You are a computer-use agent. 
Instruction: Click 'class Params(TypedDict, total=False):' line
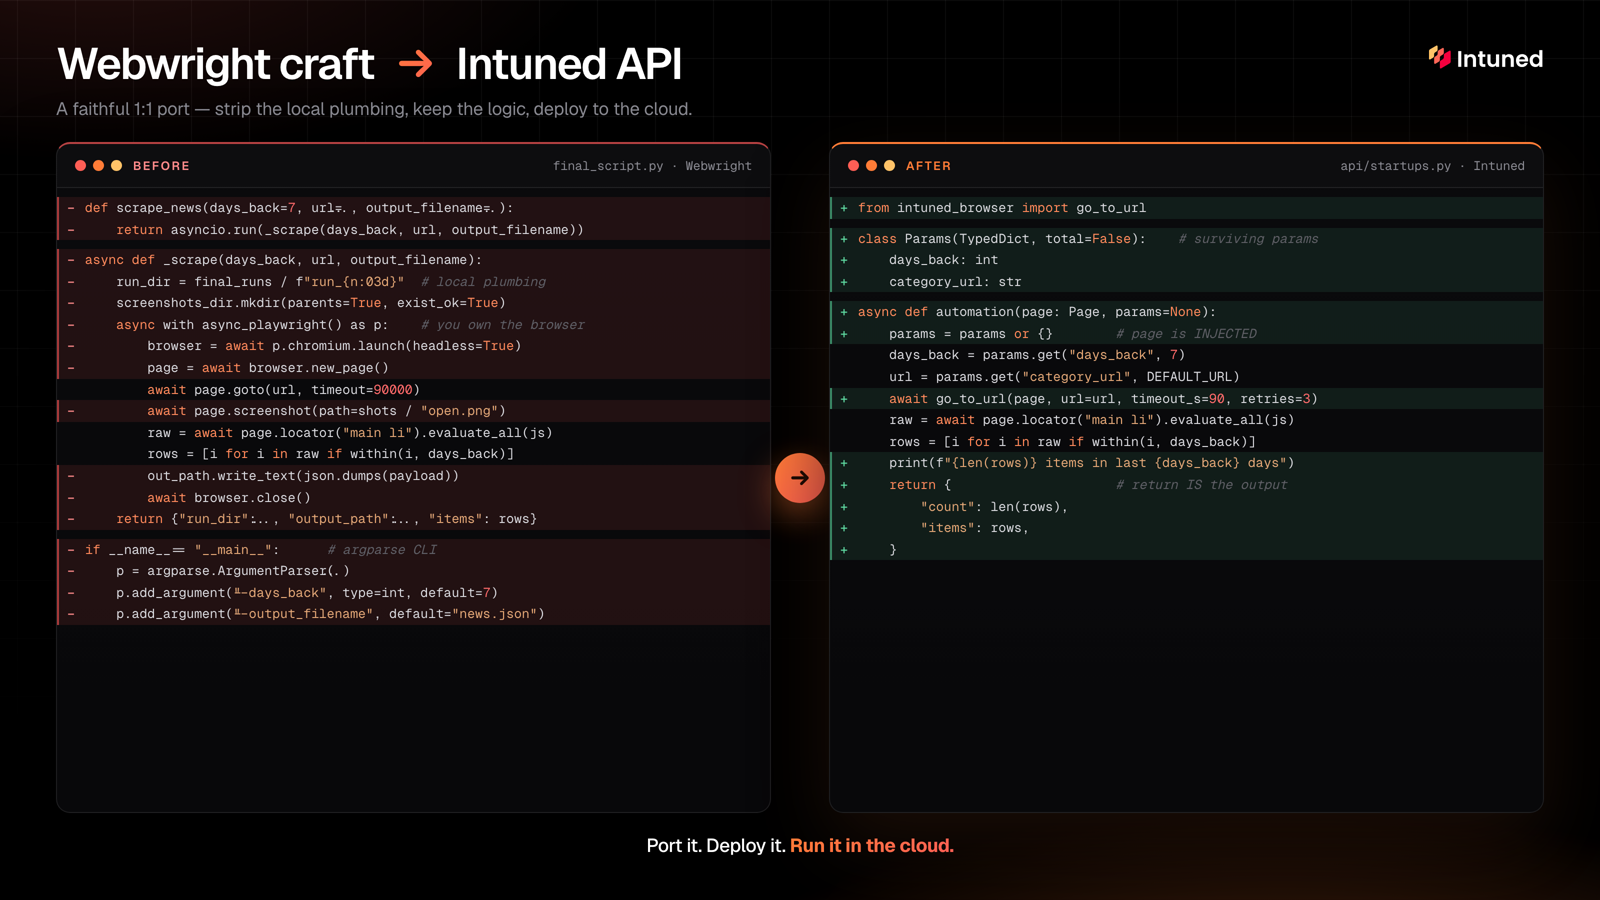tap(1187, 239)
